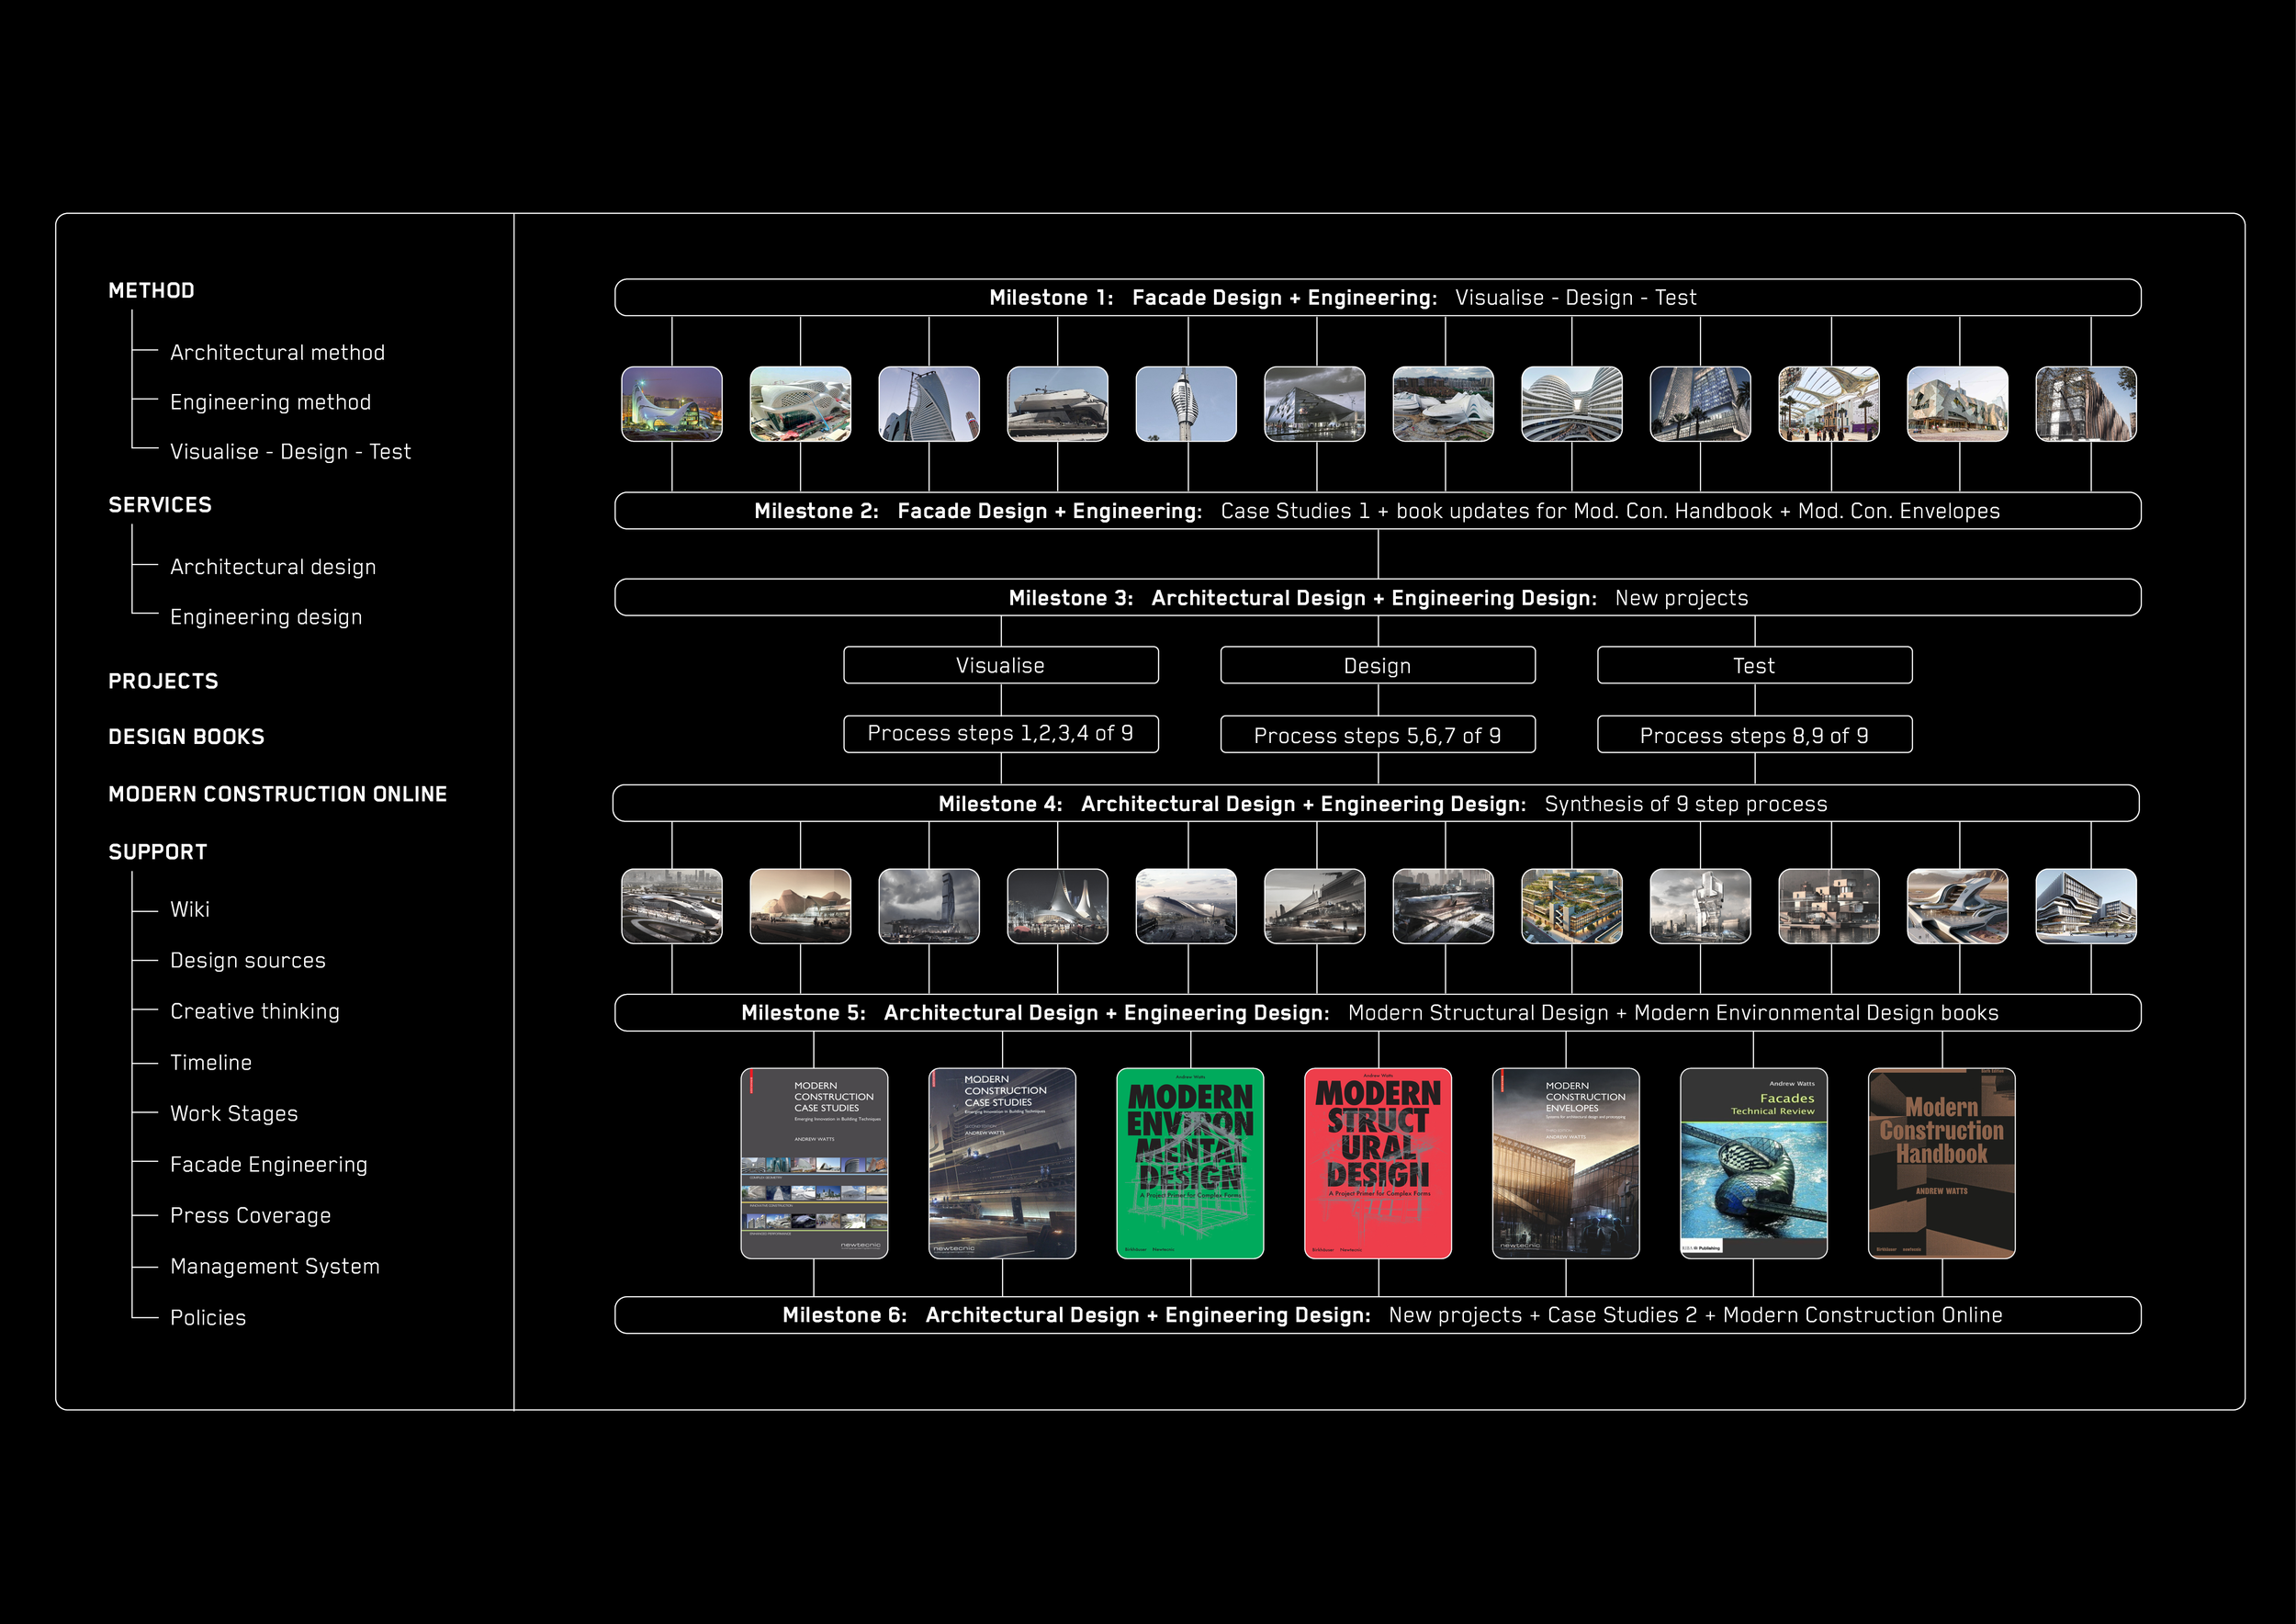Open the green Modern Environmental Design book cover
The height and width of the screenshot is (1624, 2296).
point(1190,1163)
